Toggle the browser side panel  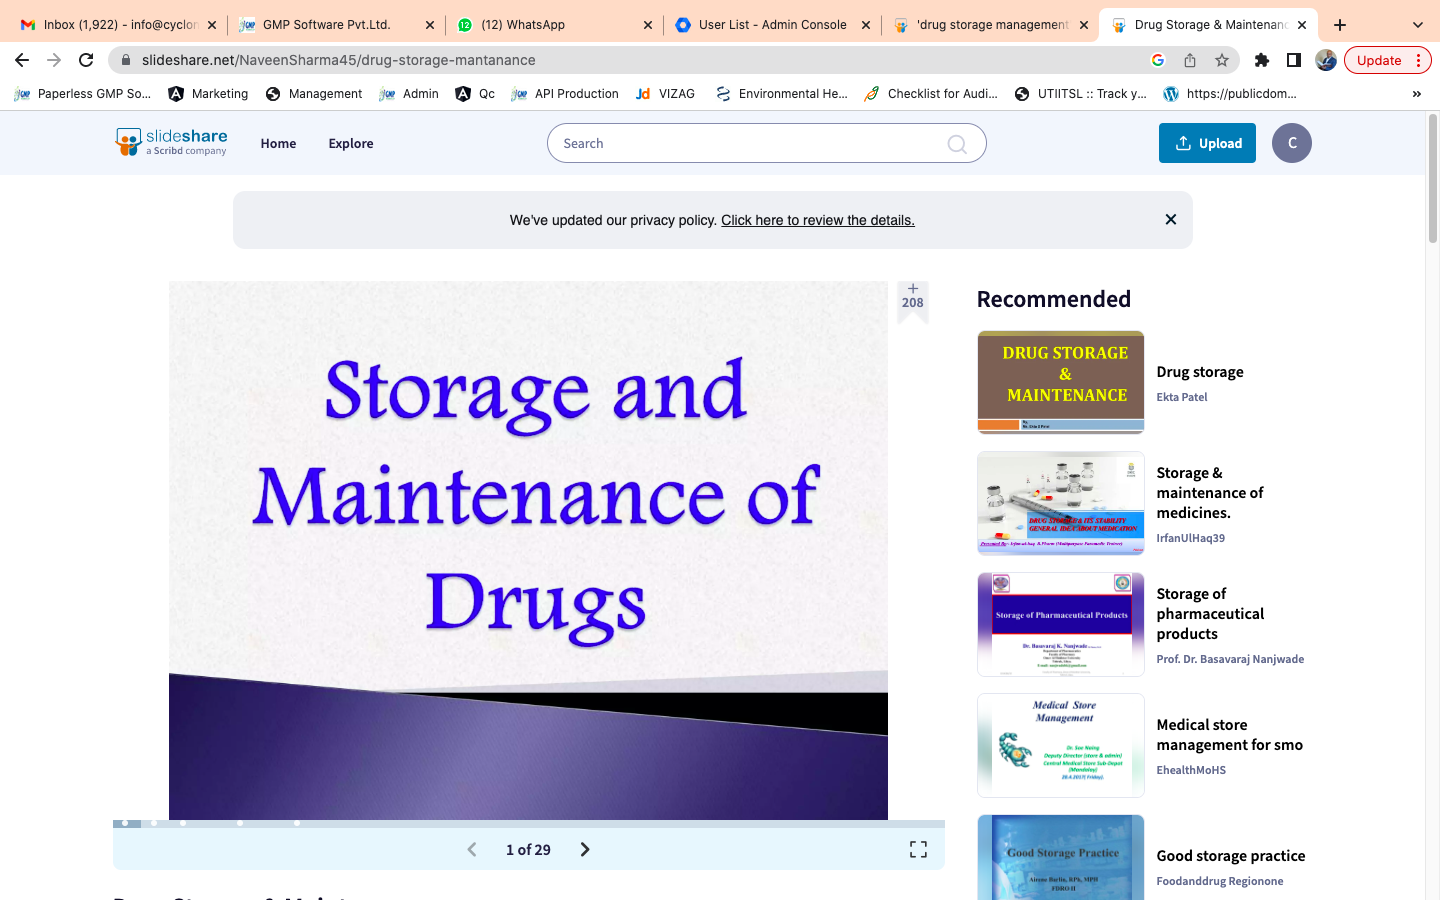point(1293,60)
